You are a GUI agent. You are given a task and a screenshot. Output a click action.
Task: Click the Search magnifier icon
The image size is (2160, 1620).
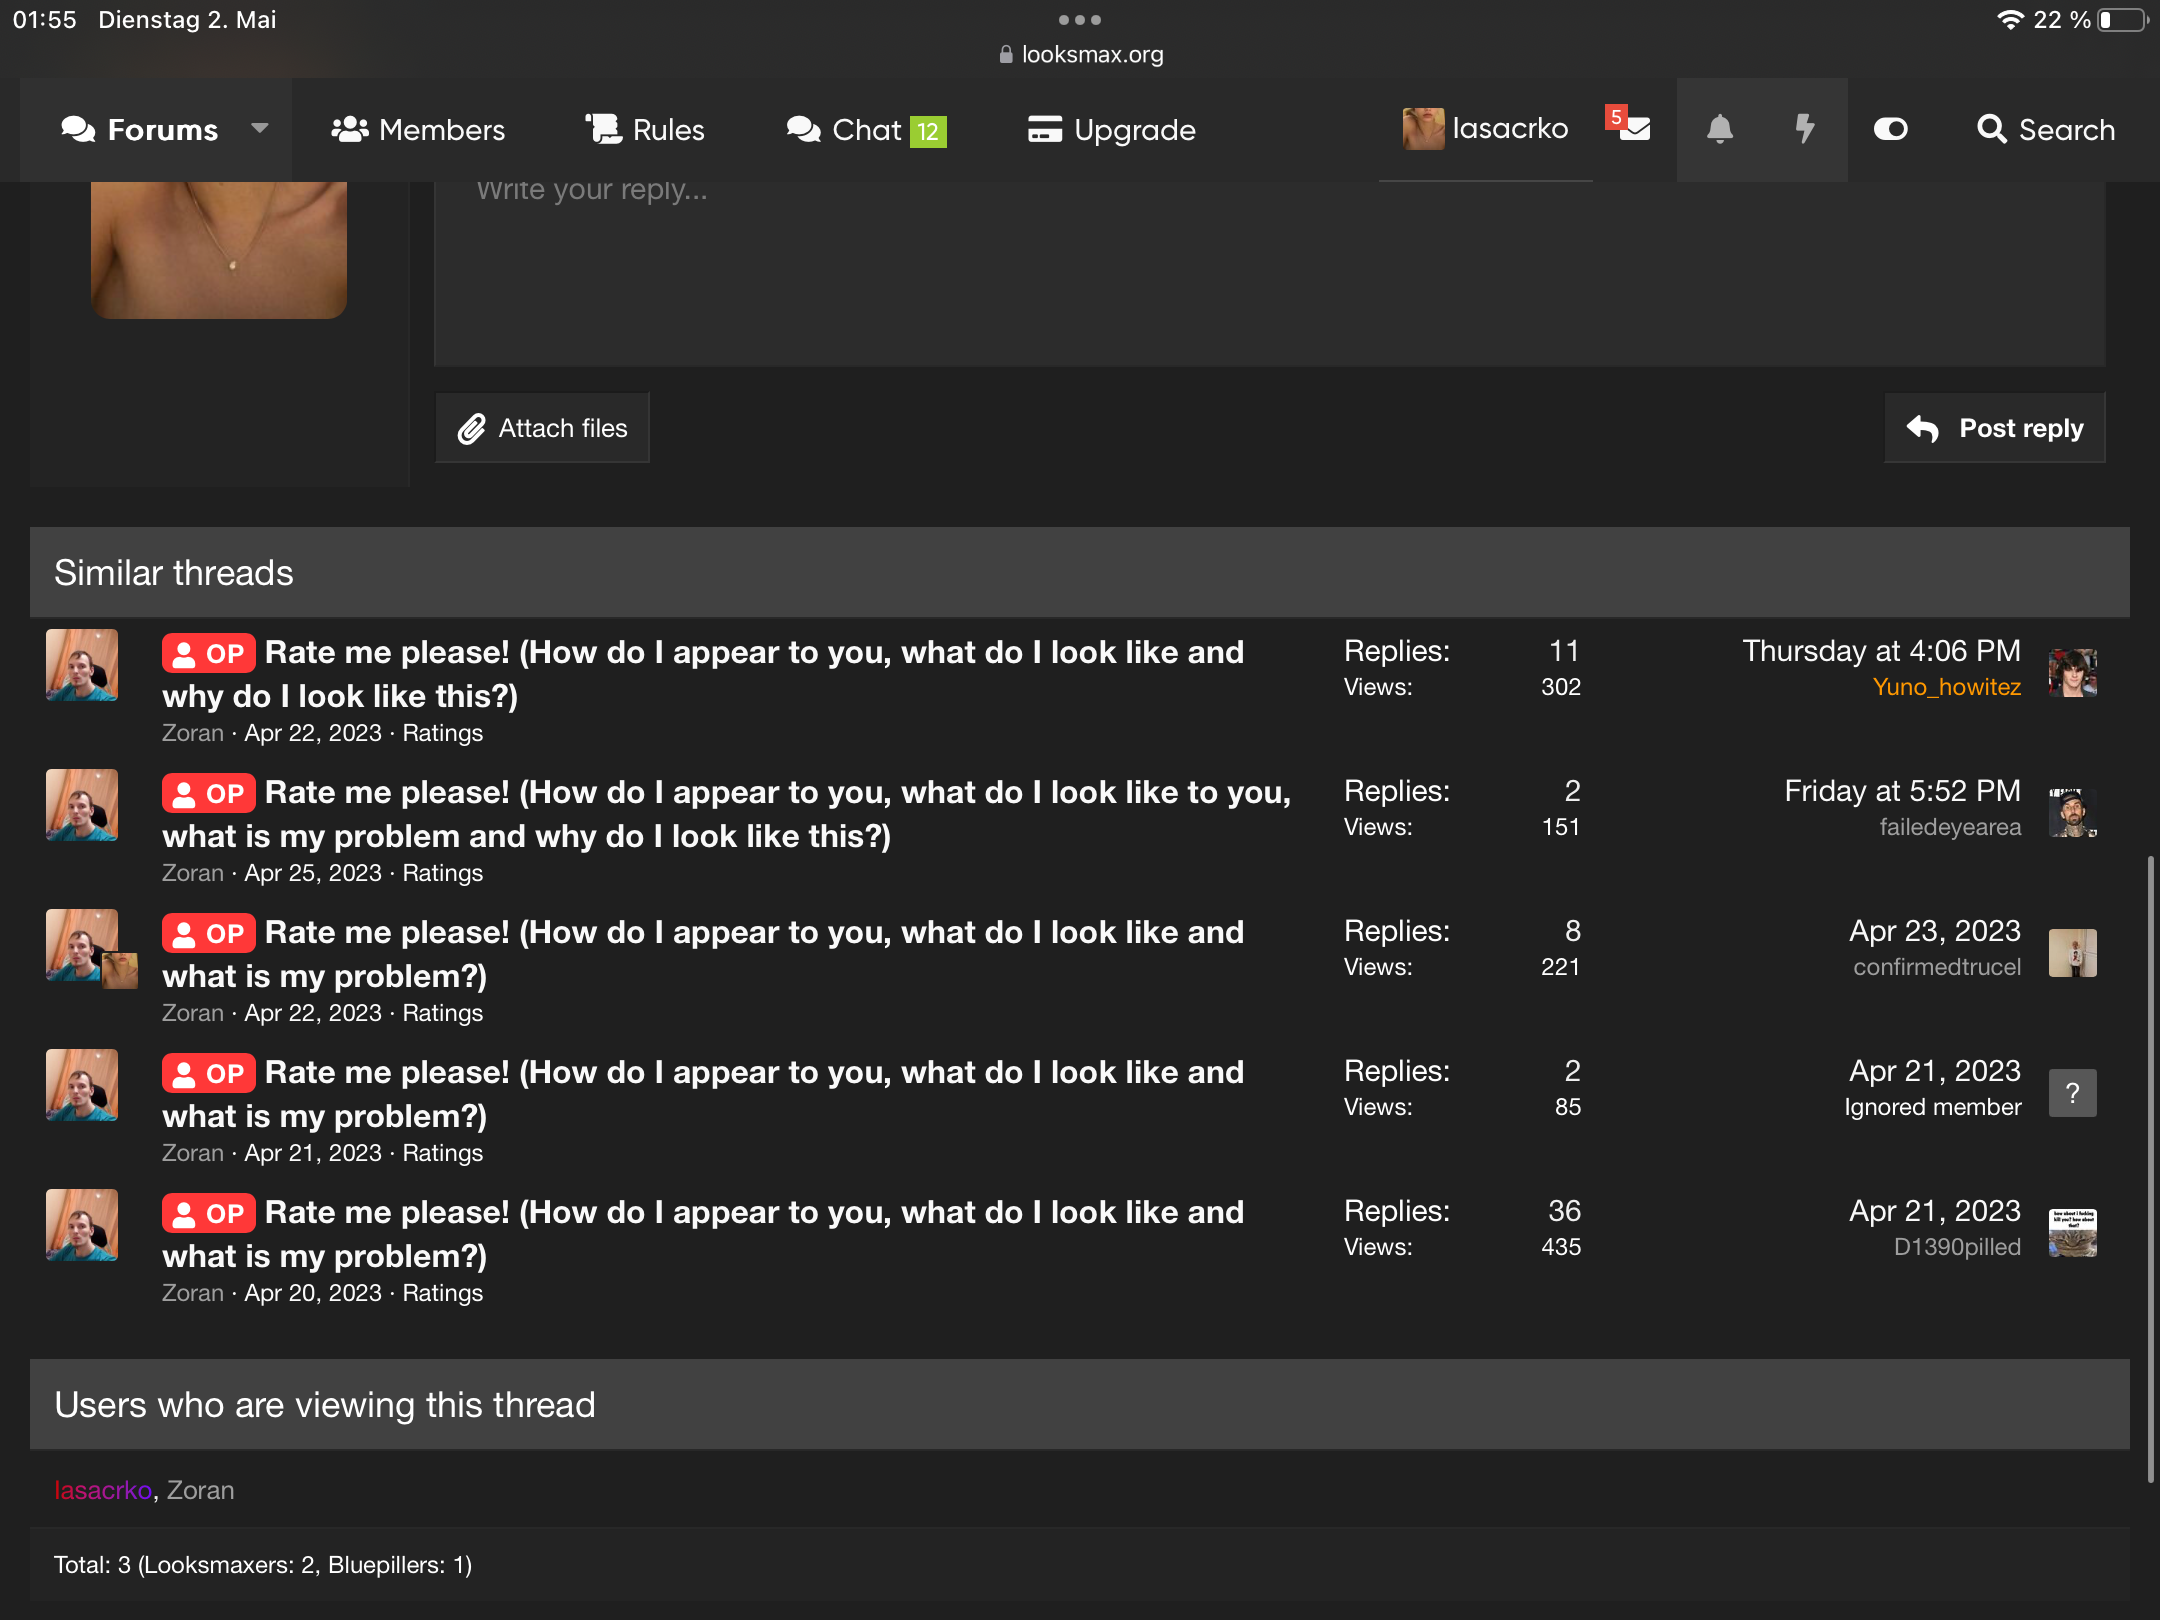tap(1991, 130)
